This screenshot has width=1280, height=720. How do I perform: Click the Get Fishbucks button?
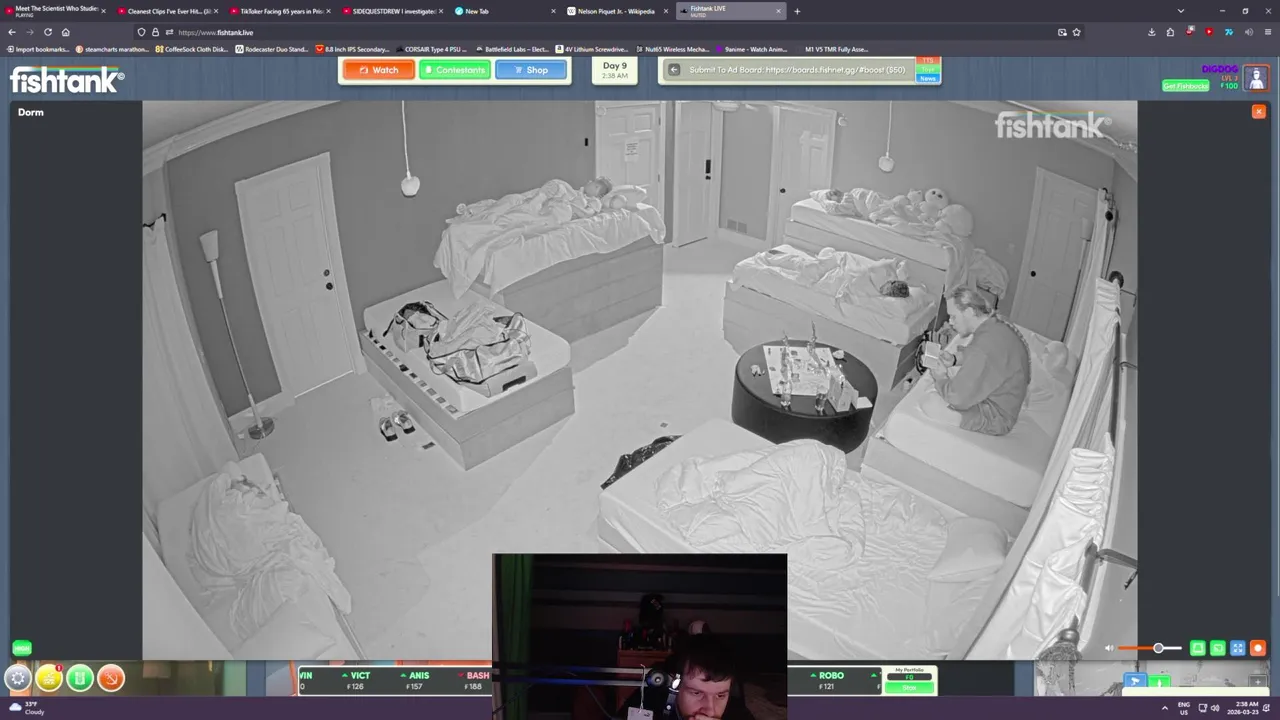click(1185, 86)
